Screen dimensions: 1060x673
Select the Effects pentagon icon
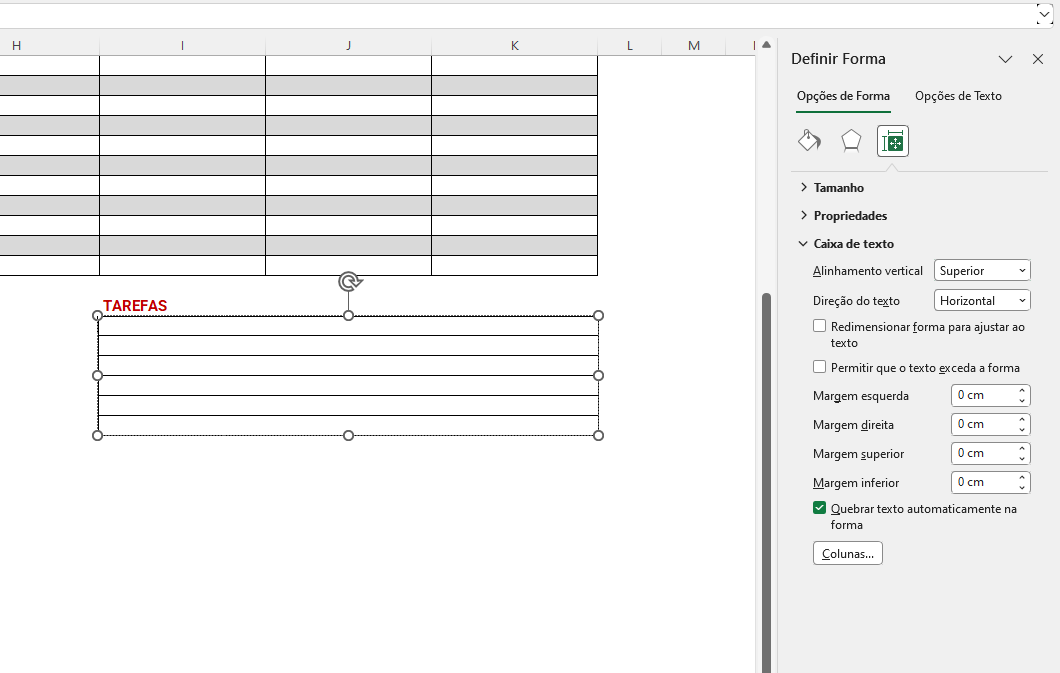coord(851,141)
